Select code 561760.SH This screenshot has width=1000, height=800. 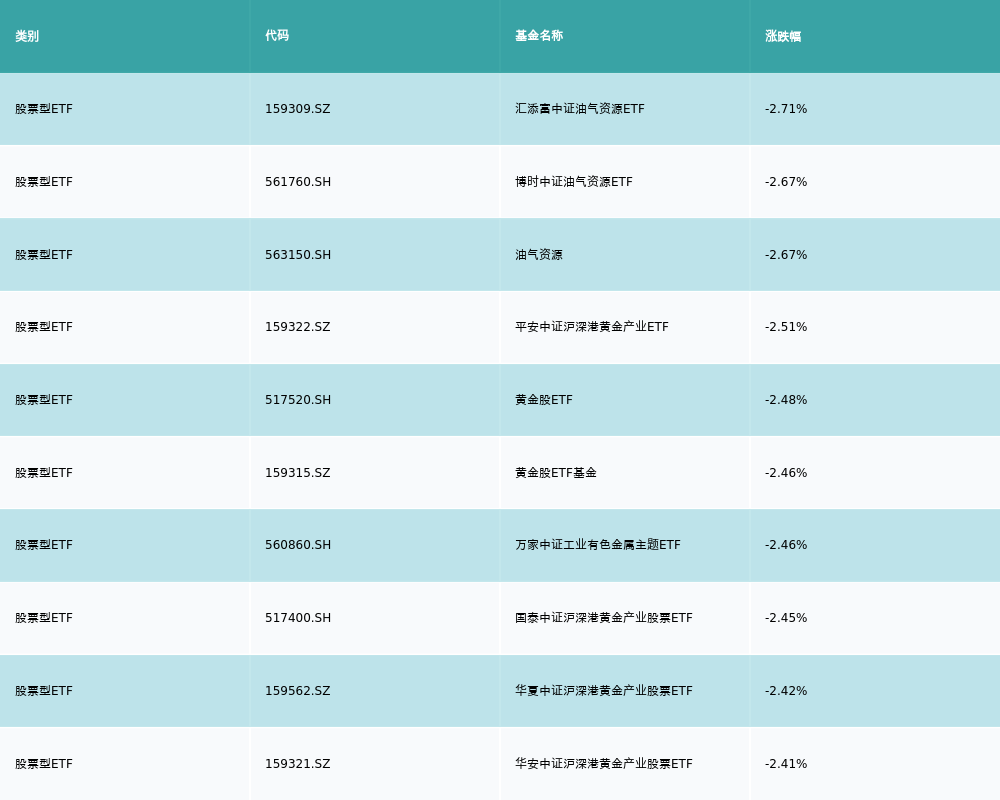click(x=298, y=182)
